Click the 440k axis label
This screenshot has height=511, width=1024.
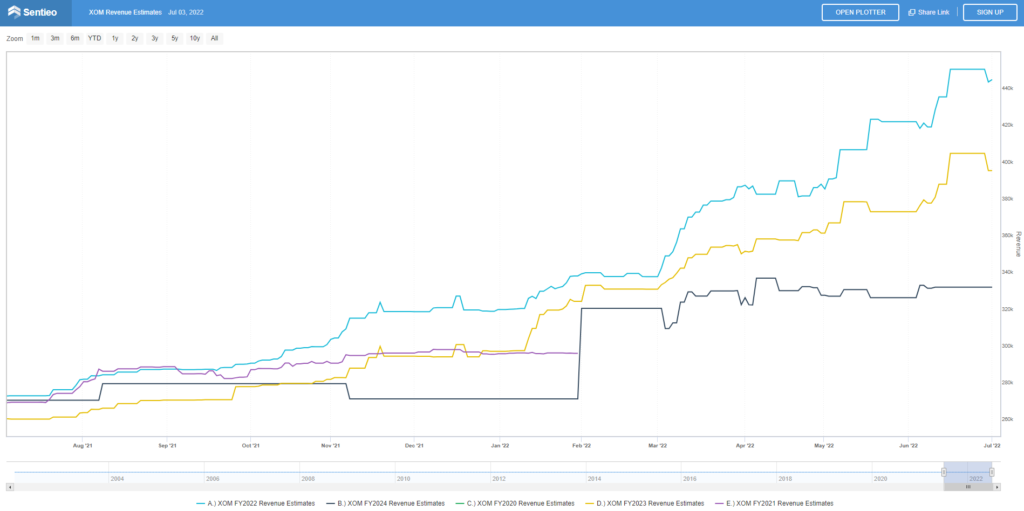[1008, 88]
